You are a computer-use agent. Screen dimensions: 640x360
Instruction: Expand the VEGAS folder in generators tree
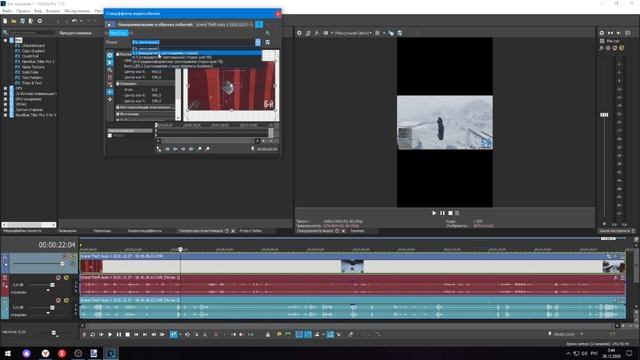pos(5,104)
